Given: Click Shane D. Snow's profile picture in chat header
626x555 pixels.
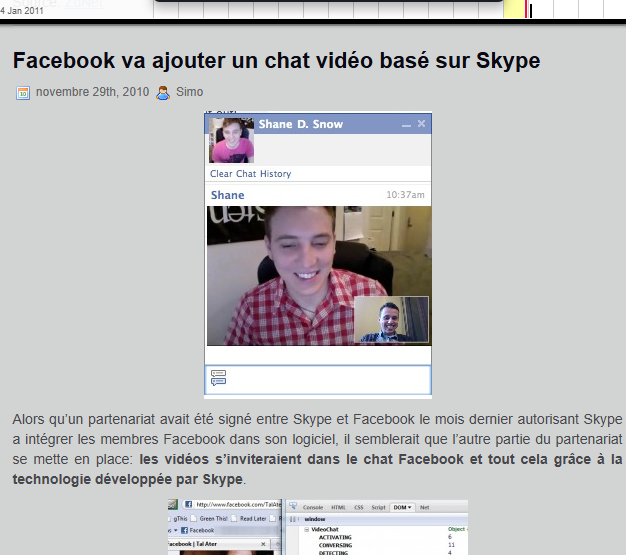Looking at the screenshot, I should (x=231, y=140).
